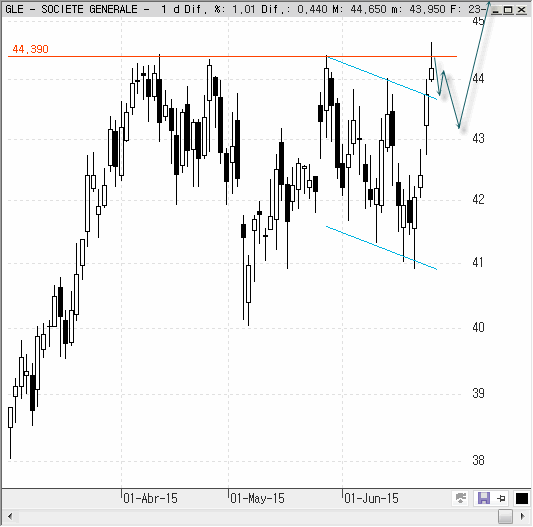
Task: Click the 43 price label on axis
Action: pos(478,139)
